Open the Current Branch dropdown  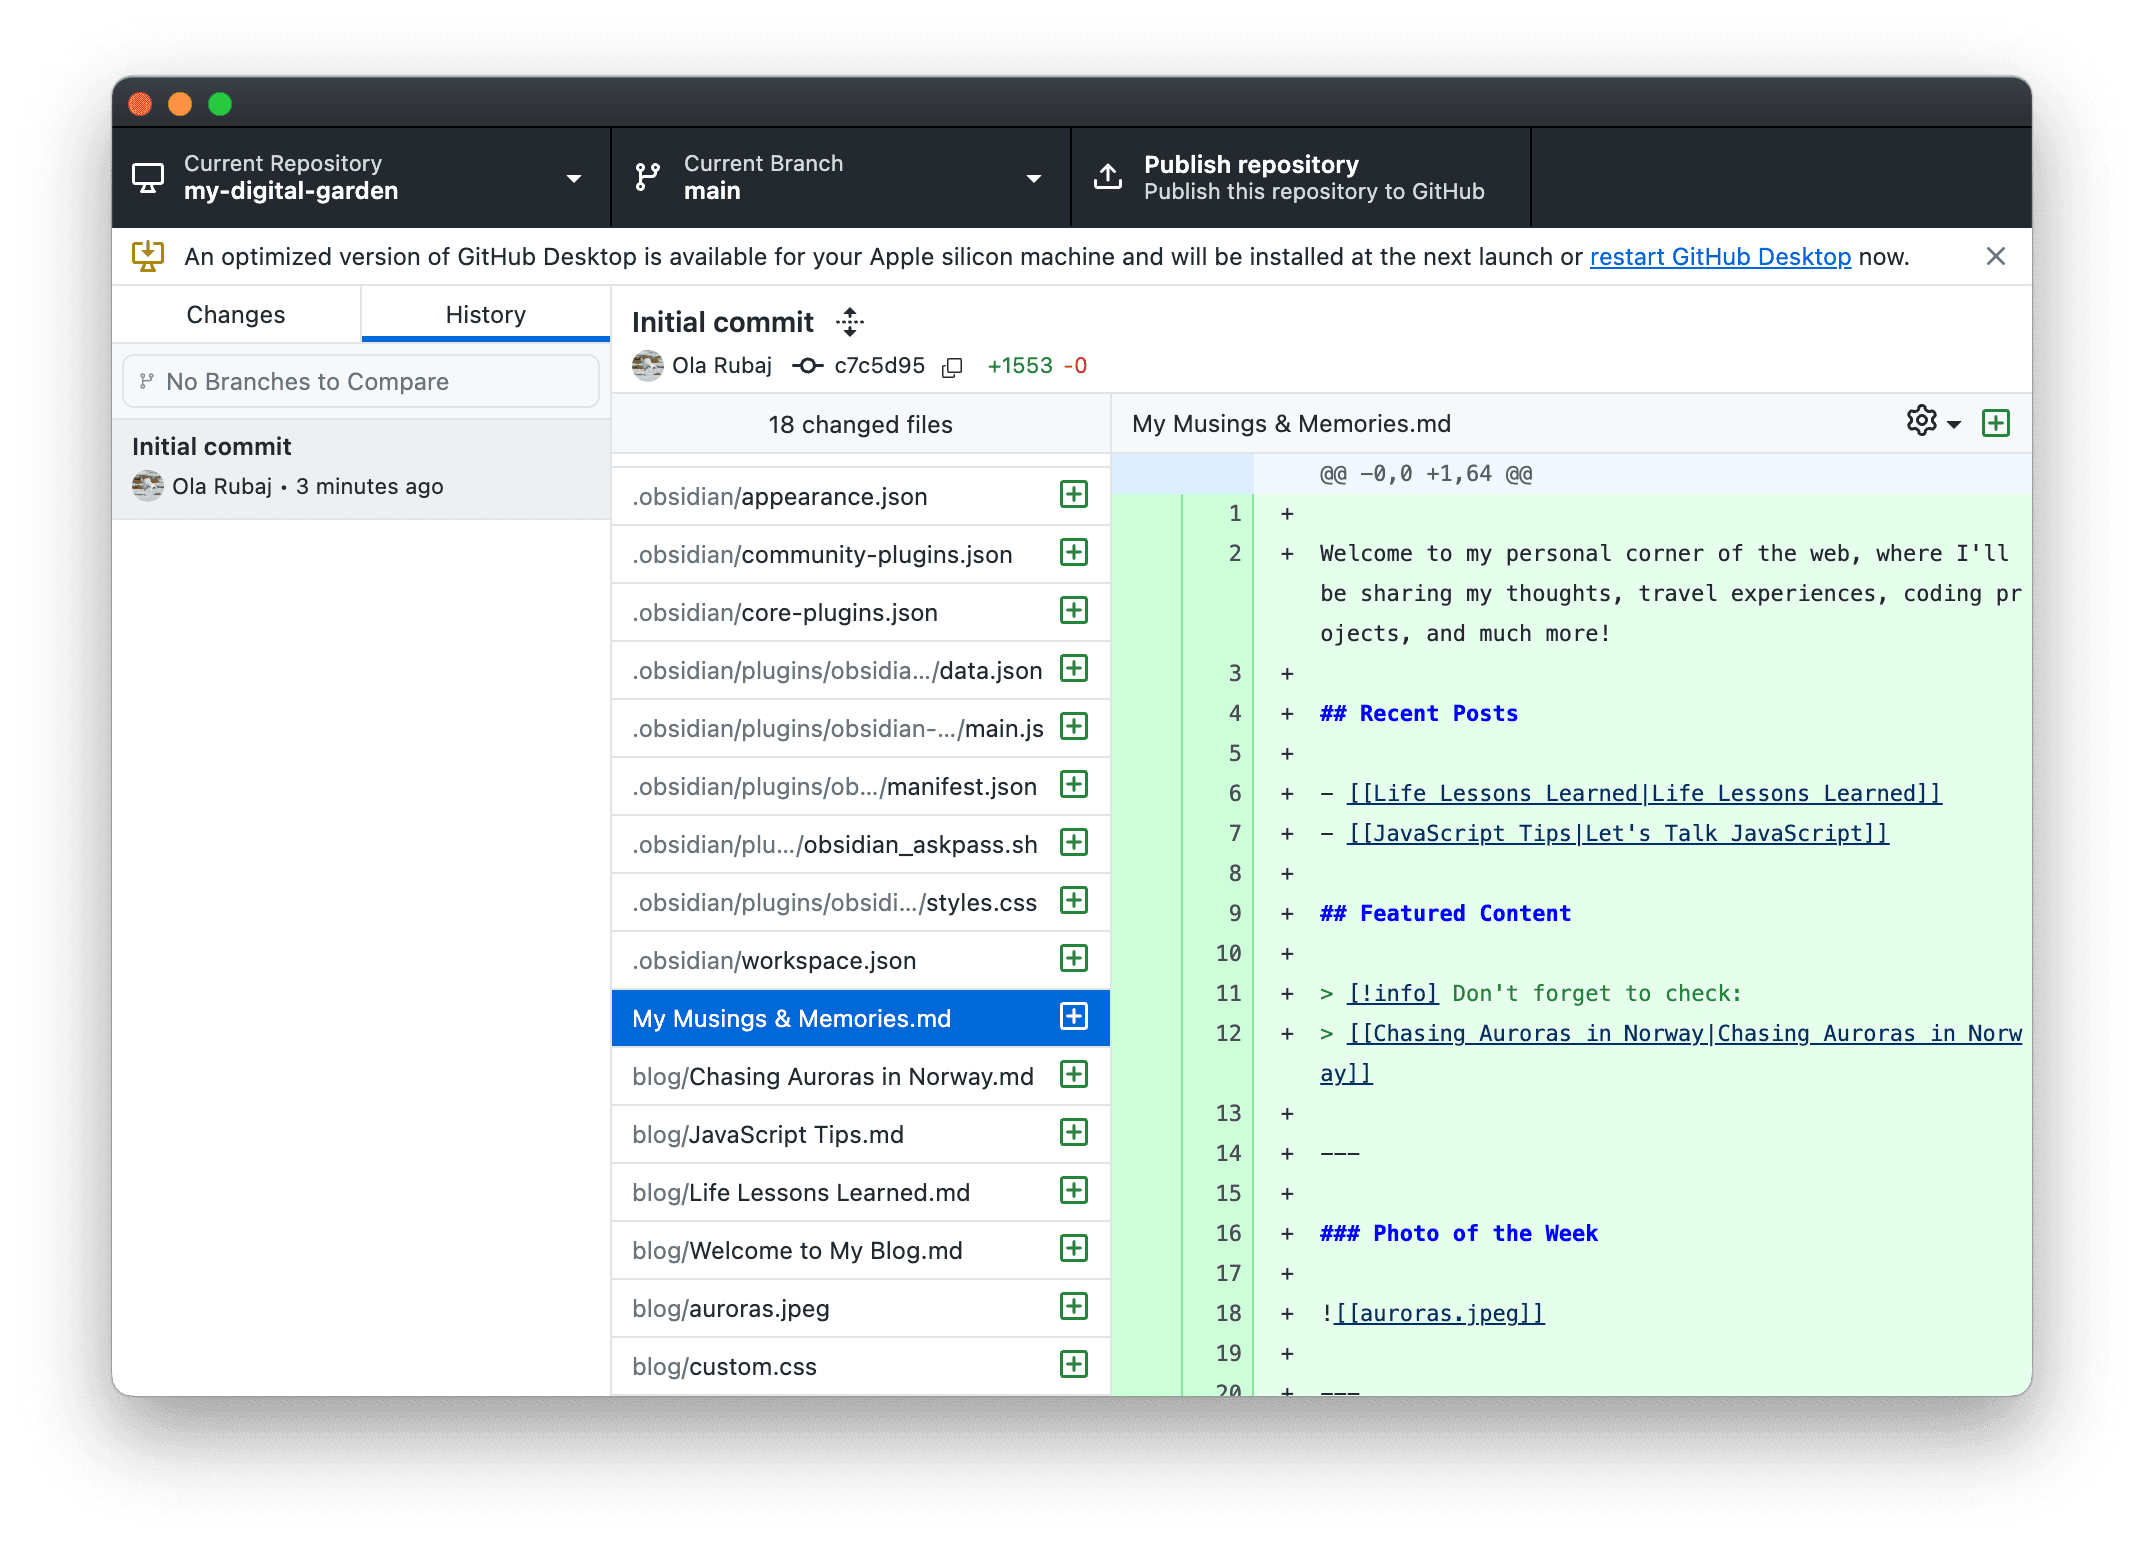[x=841, y=178]
